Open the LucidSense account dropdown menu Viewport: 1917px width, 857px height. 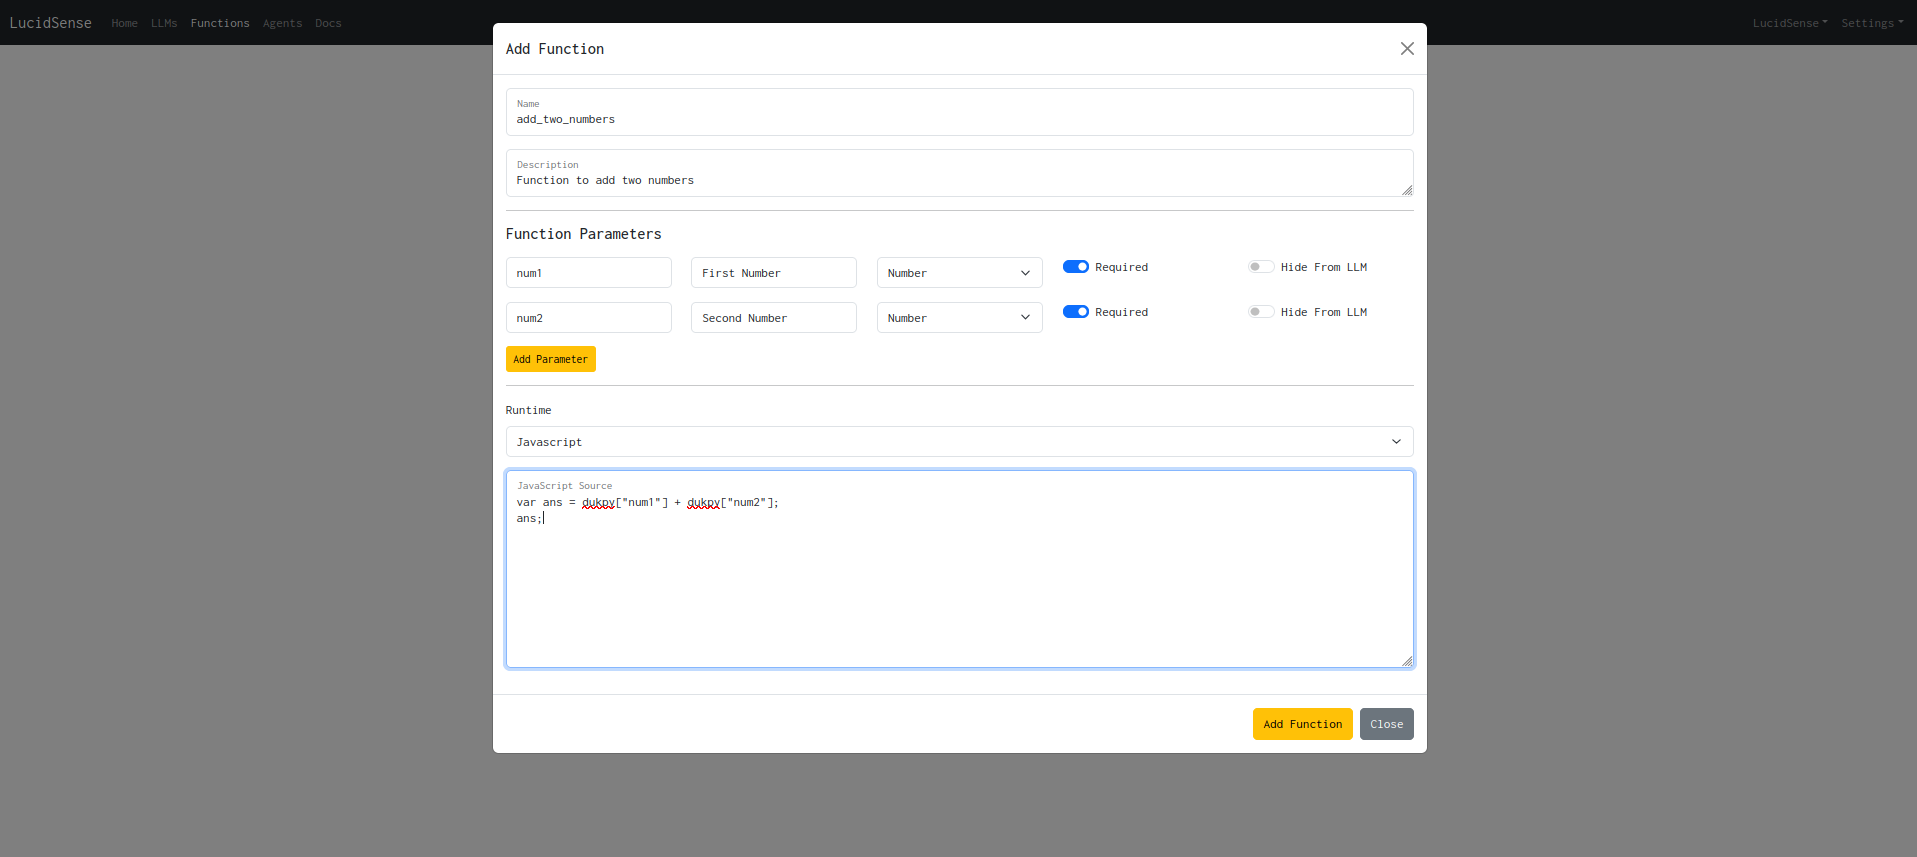[x=1789, y=23]
